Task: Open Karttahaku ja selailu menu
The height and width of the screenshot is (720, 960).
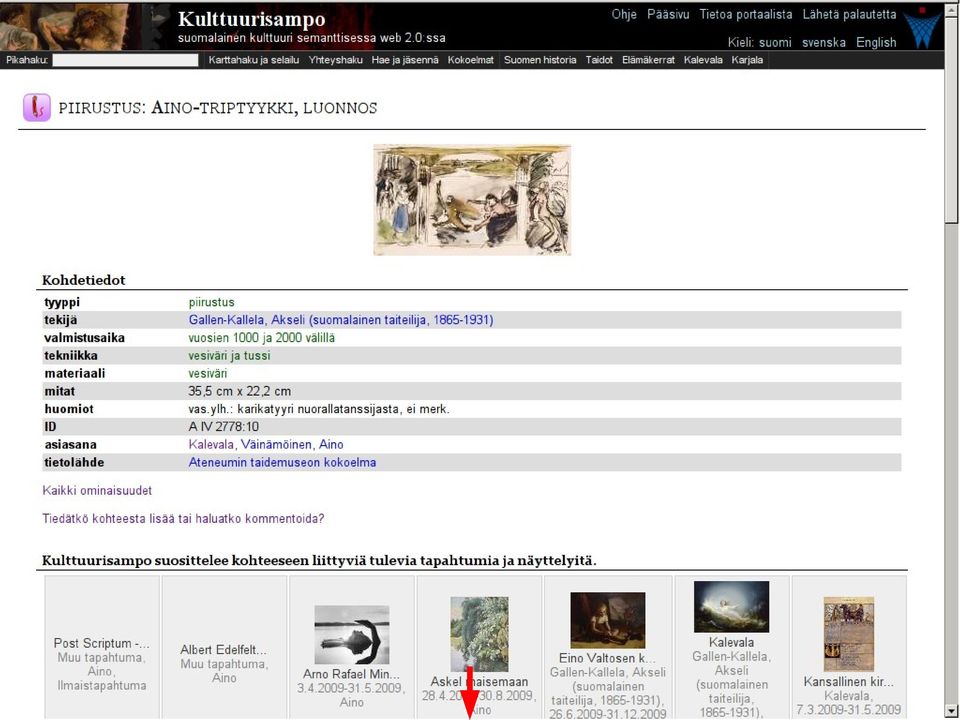Action: (253, 60)
